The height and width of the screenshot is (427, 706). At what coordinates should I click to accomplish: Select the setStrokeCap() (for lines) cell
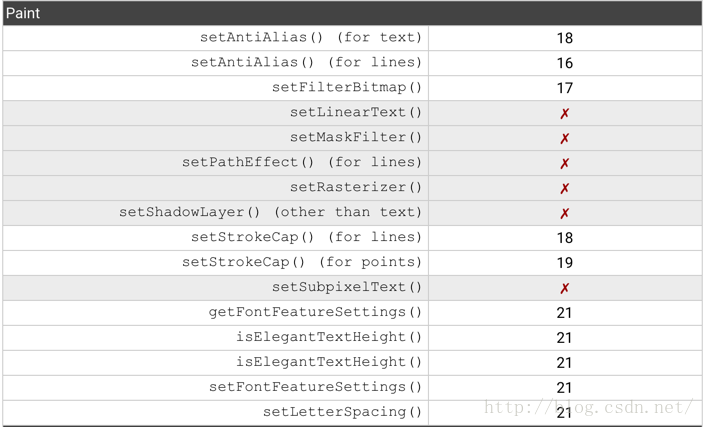coord(306,238)
